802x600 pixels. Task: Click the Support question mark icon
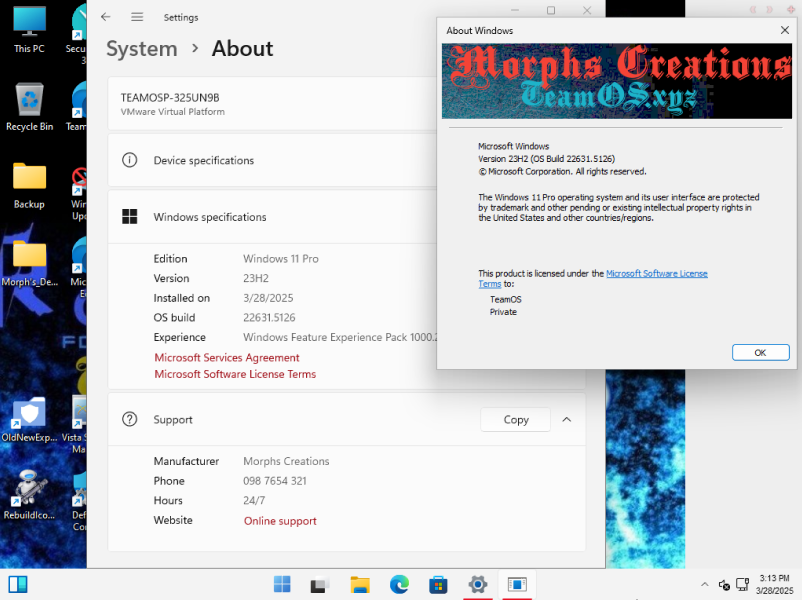pos(129,419)
